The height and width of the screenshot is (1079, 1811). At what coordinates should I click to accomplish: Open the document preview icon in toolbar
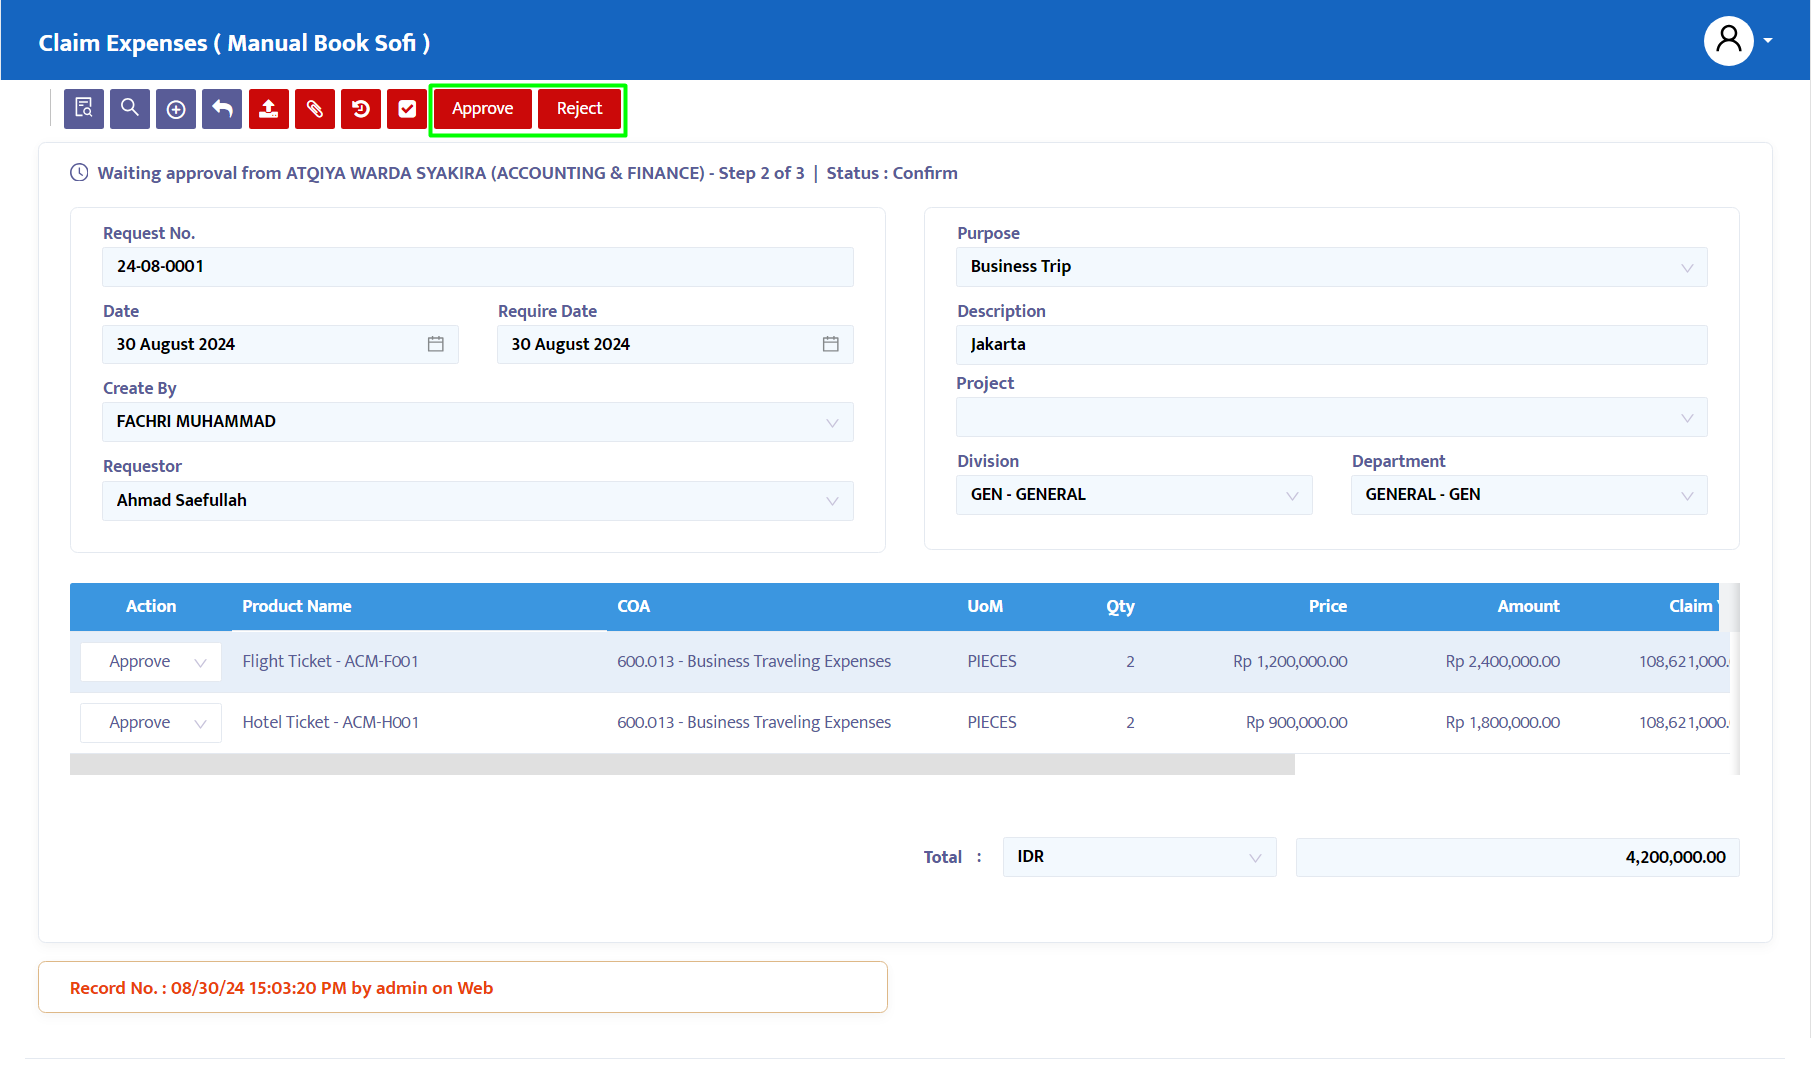click(x=84, y=109)
